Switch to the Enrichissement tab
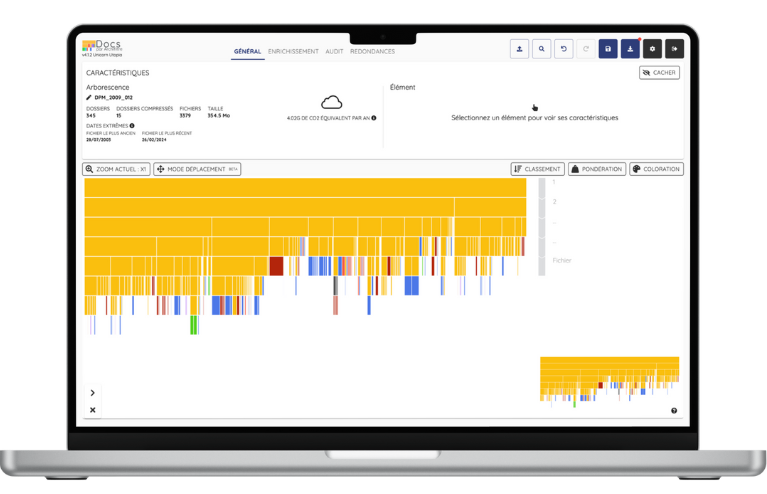Image resolution: width=767 pixels, height=494 pixels. 293,51
